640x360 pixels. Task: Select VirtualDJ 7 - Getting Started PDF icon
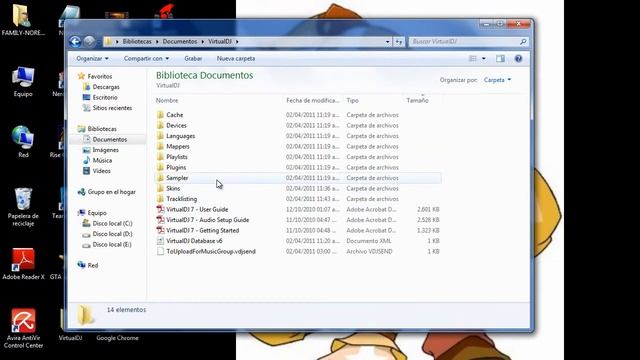(x=160, y=231)
